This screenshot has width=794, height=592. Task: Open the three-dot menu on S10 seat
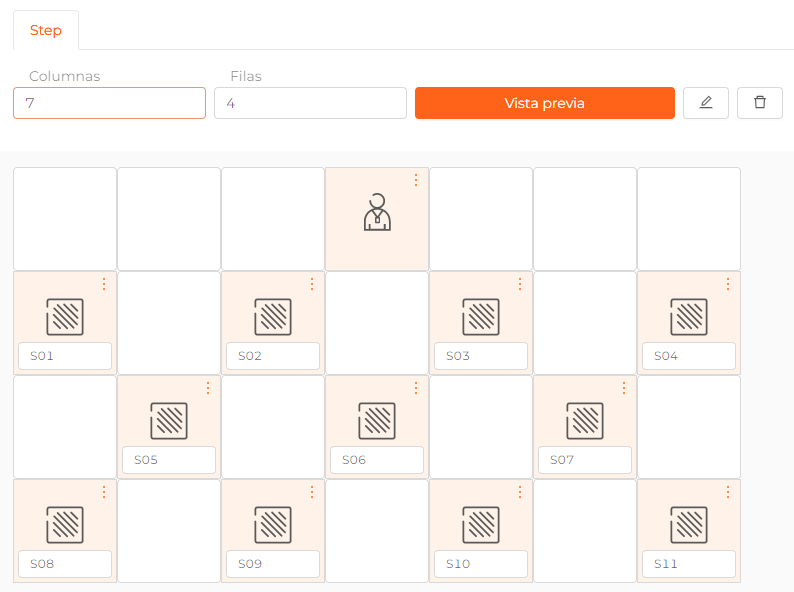(x=520, y=492)
